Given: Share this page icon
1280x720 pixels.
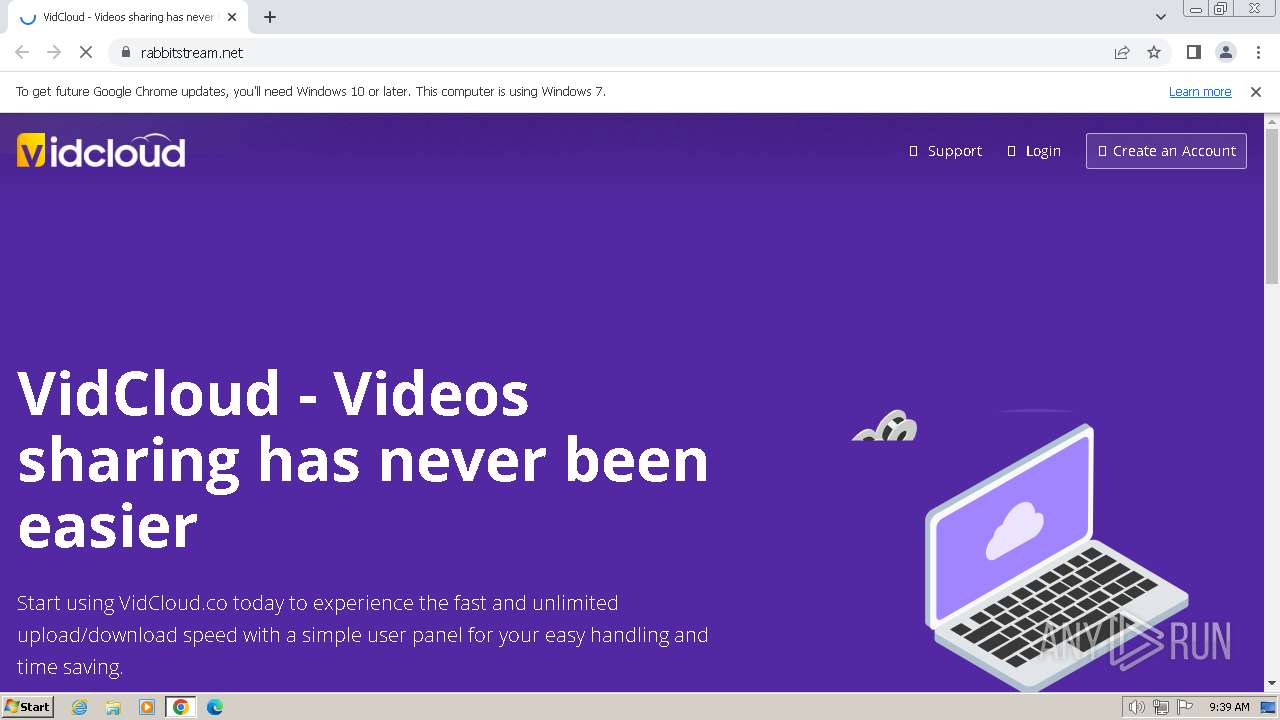Looking at the screenshot, I should (x=1122, y=52).
